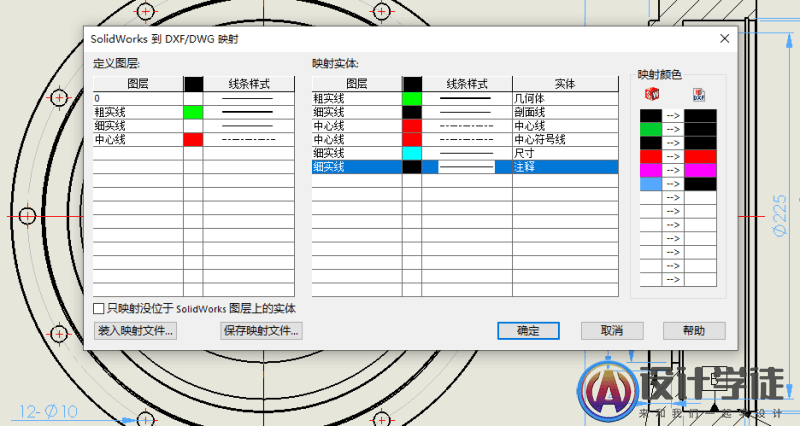This screenshot has height=426, width=800.
Task: Click the line style of layer 0 in 定义图层
Action: (248, 98)
